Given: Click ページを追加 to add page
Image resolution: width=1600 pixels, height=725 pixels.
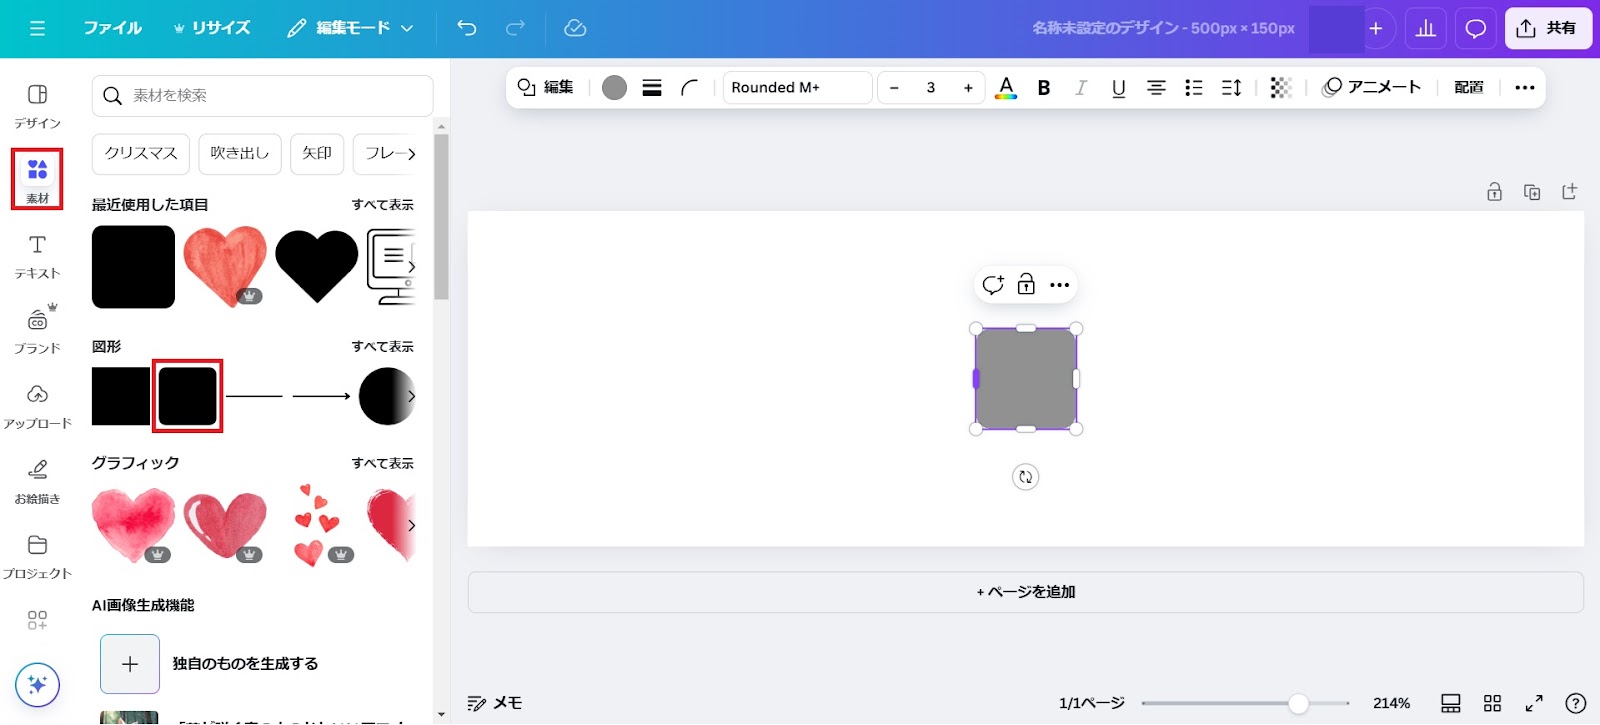Looking at the screenshot, I should point(1025,592).
